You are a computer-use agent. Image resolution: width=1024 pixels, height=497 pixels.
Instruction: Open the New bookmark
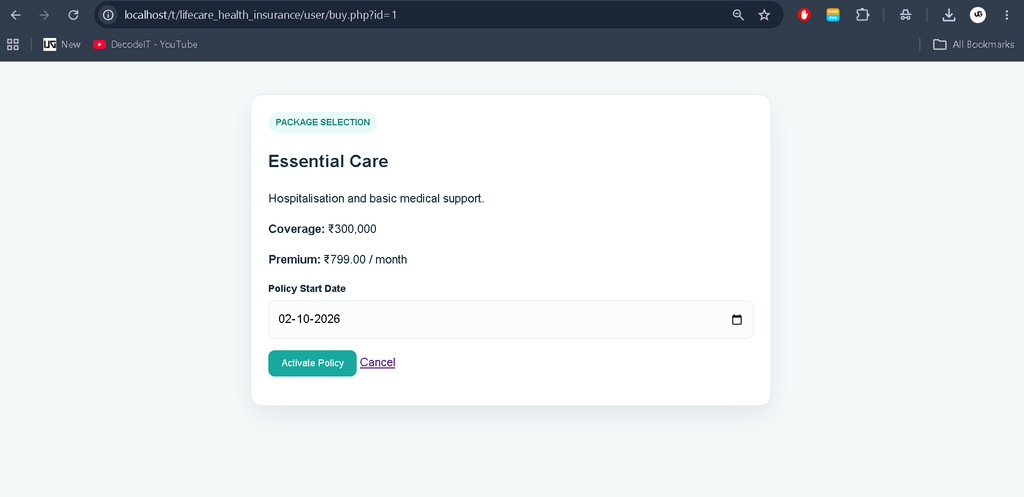click(x=62, y=44)
